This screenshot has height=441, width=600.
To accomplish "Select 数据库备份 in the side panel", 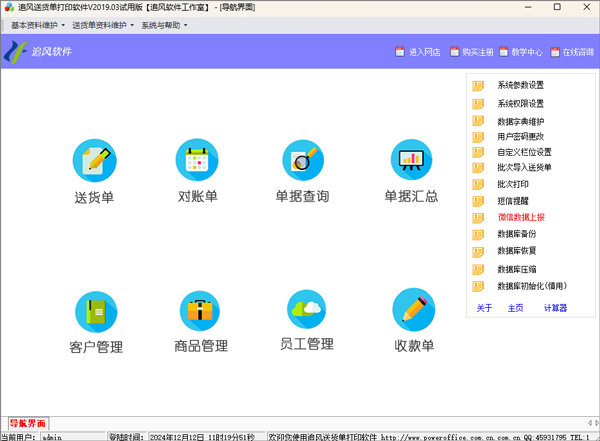I will (517, 234).
